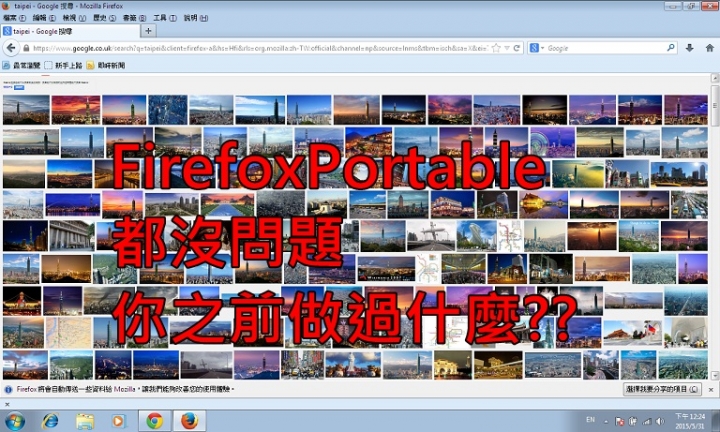Open the 書籤 (B) menu
This screenshot has height=432, width=720.
click(134, 18)
